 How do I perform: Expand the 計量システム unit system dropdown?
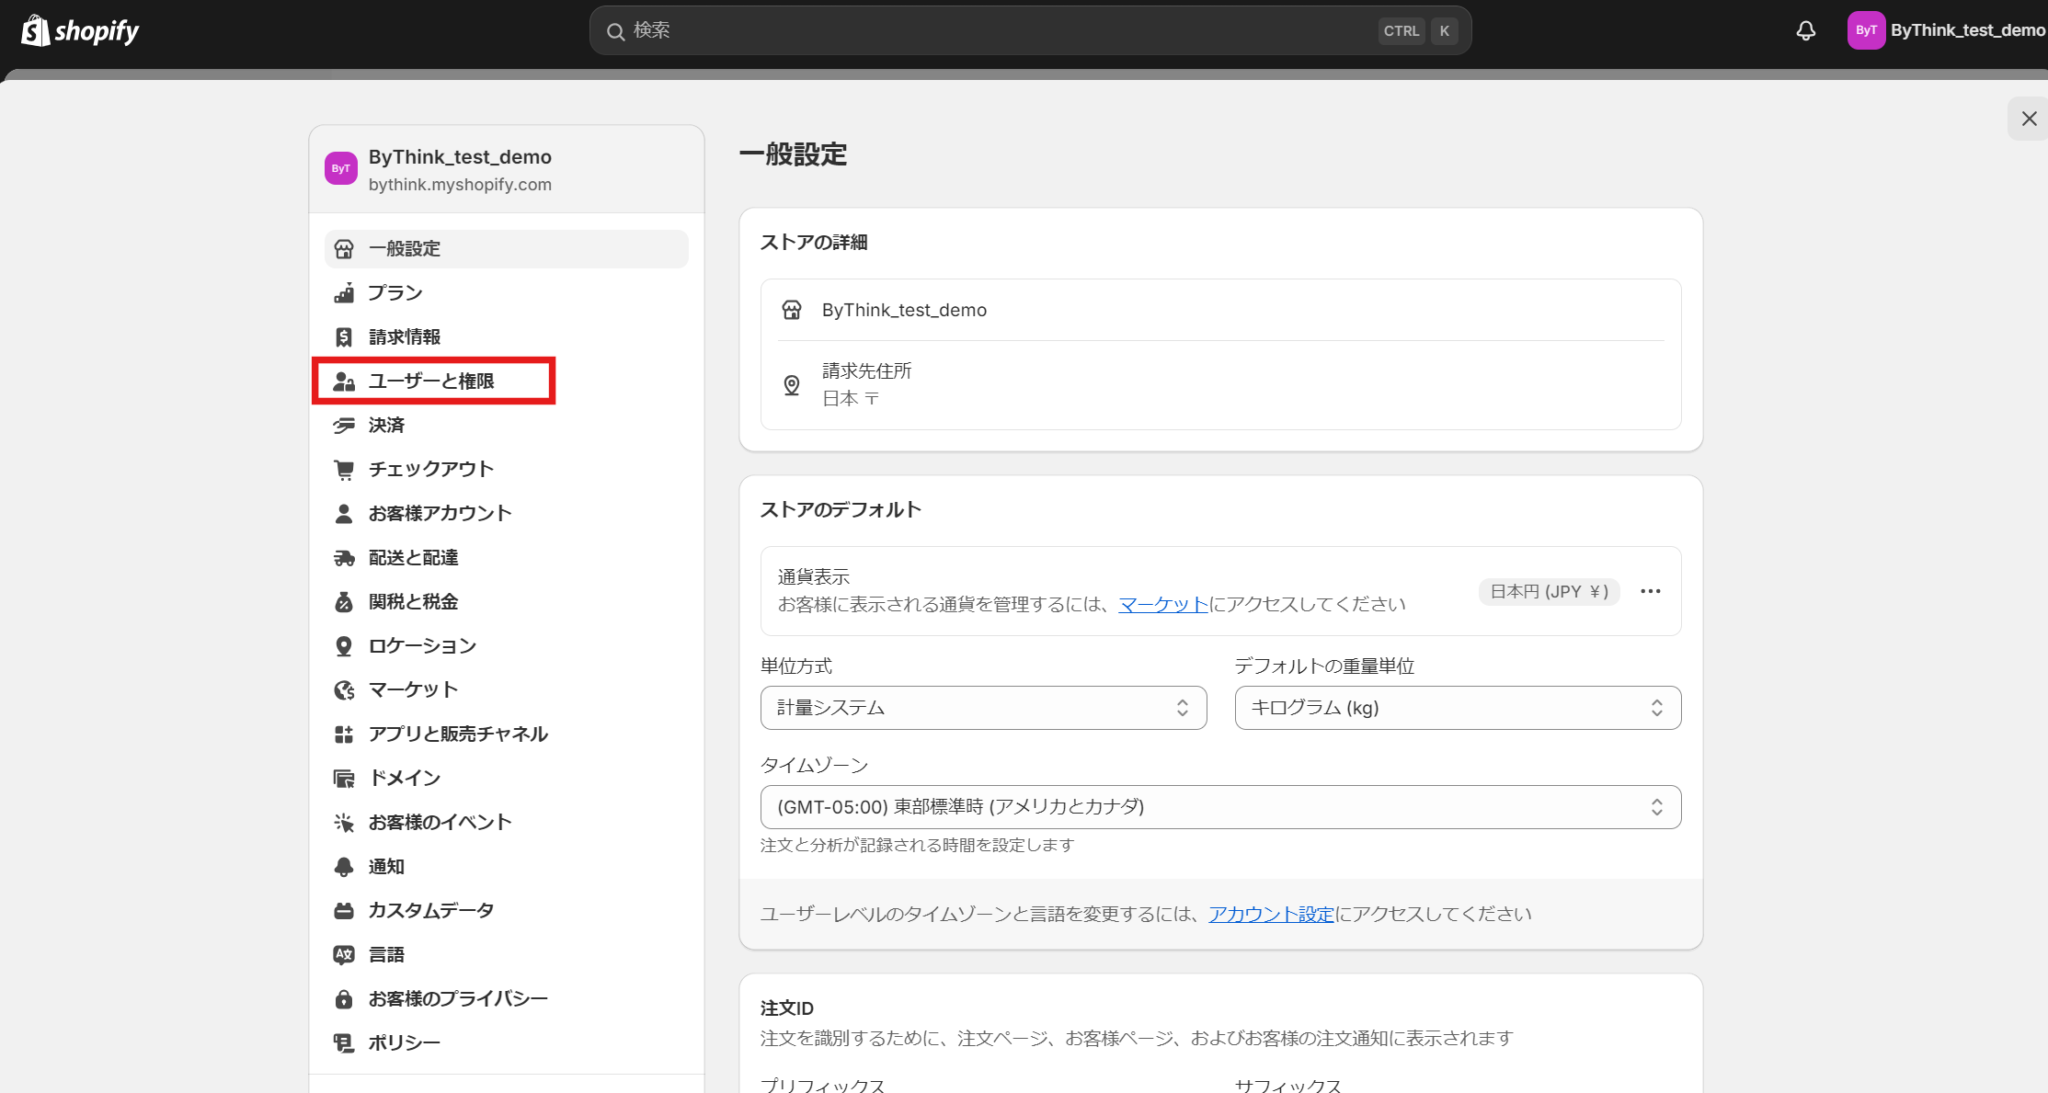click(x=983, y=707)
